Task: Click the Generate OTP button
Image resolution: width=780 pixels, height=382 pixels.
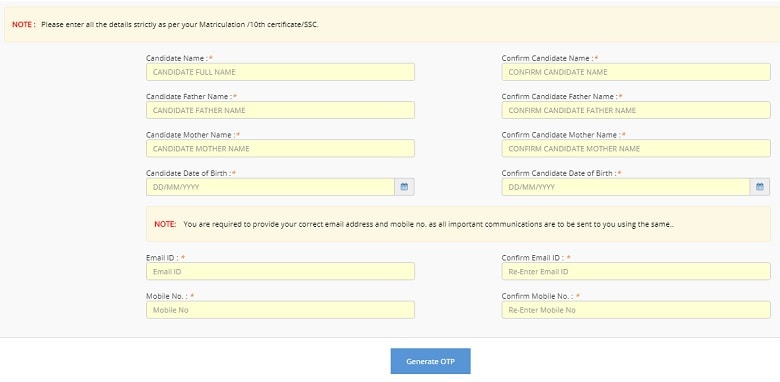Action: point(430,361)
